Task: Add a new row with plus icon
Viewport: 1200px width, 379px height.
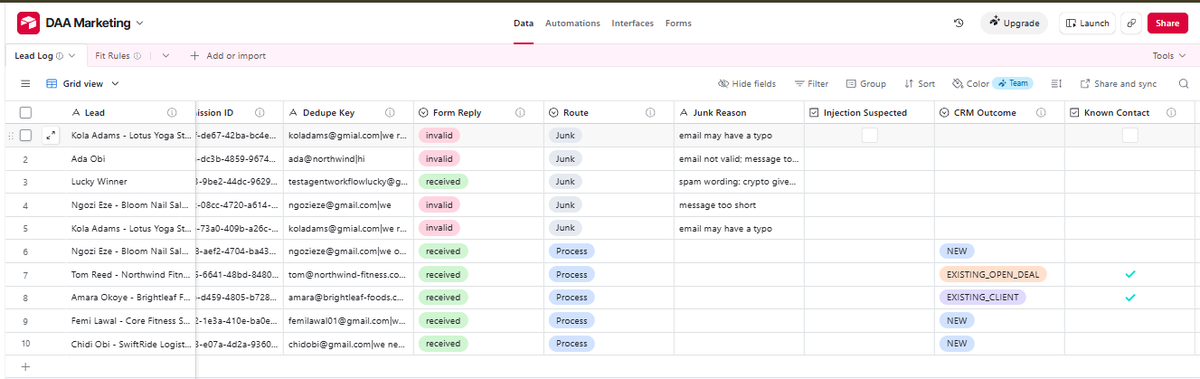Action: point(25,367)
